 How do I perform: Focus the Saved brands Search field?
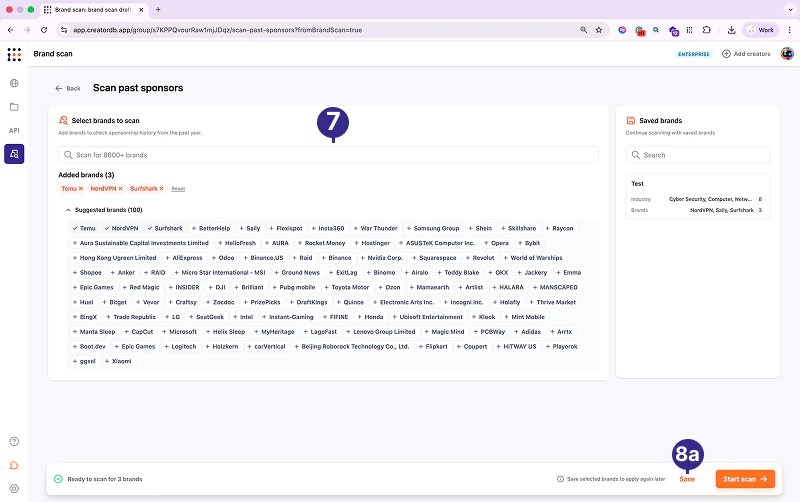tap(697, 155)
